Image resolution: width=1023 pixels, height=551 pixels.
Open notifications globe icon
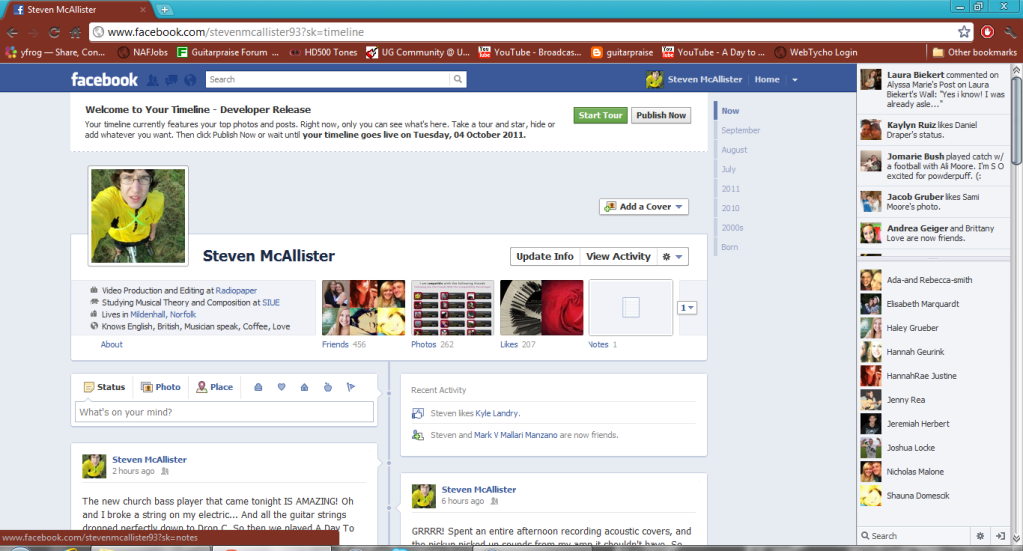[190, 80]
